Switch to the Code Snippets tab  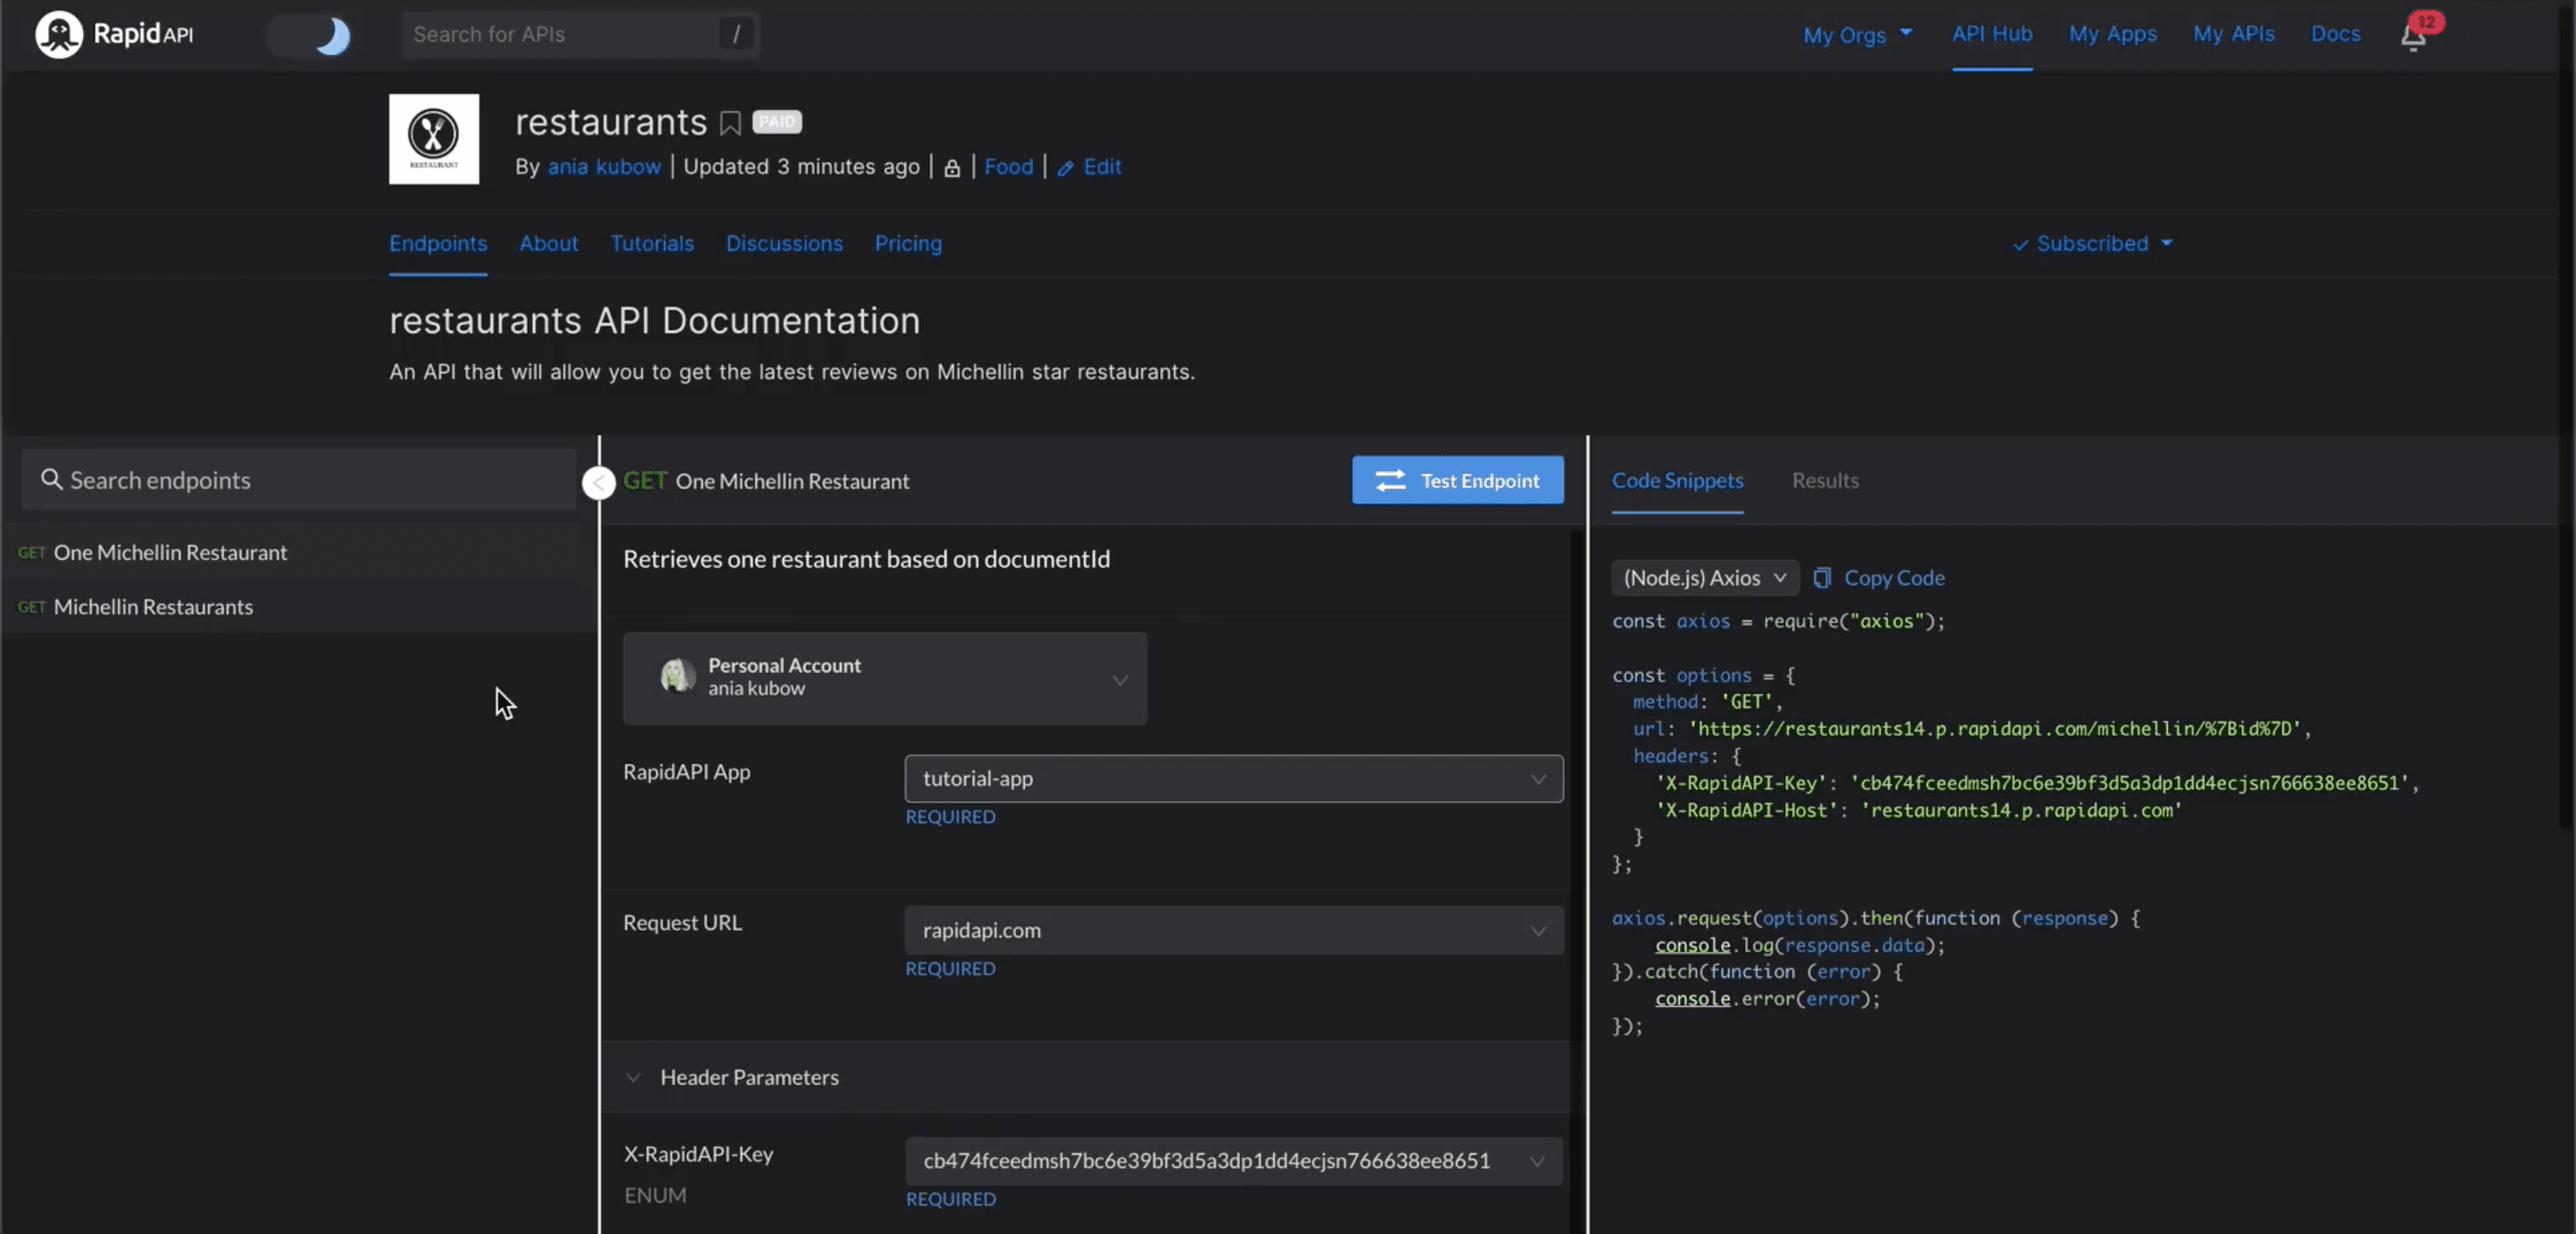click(1677, 481)
